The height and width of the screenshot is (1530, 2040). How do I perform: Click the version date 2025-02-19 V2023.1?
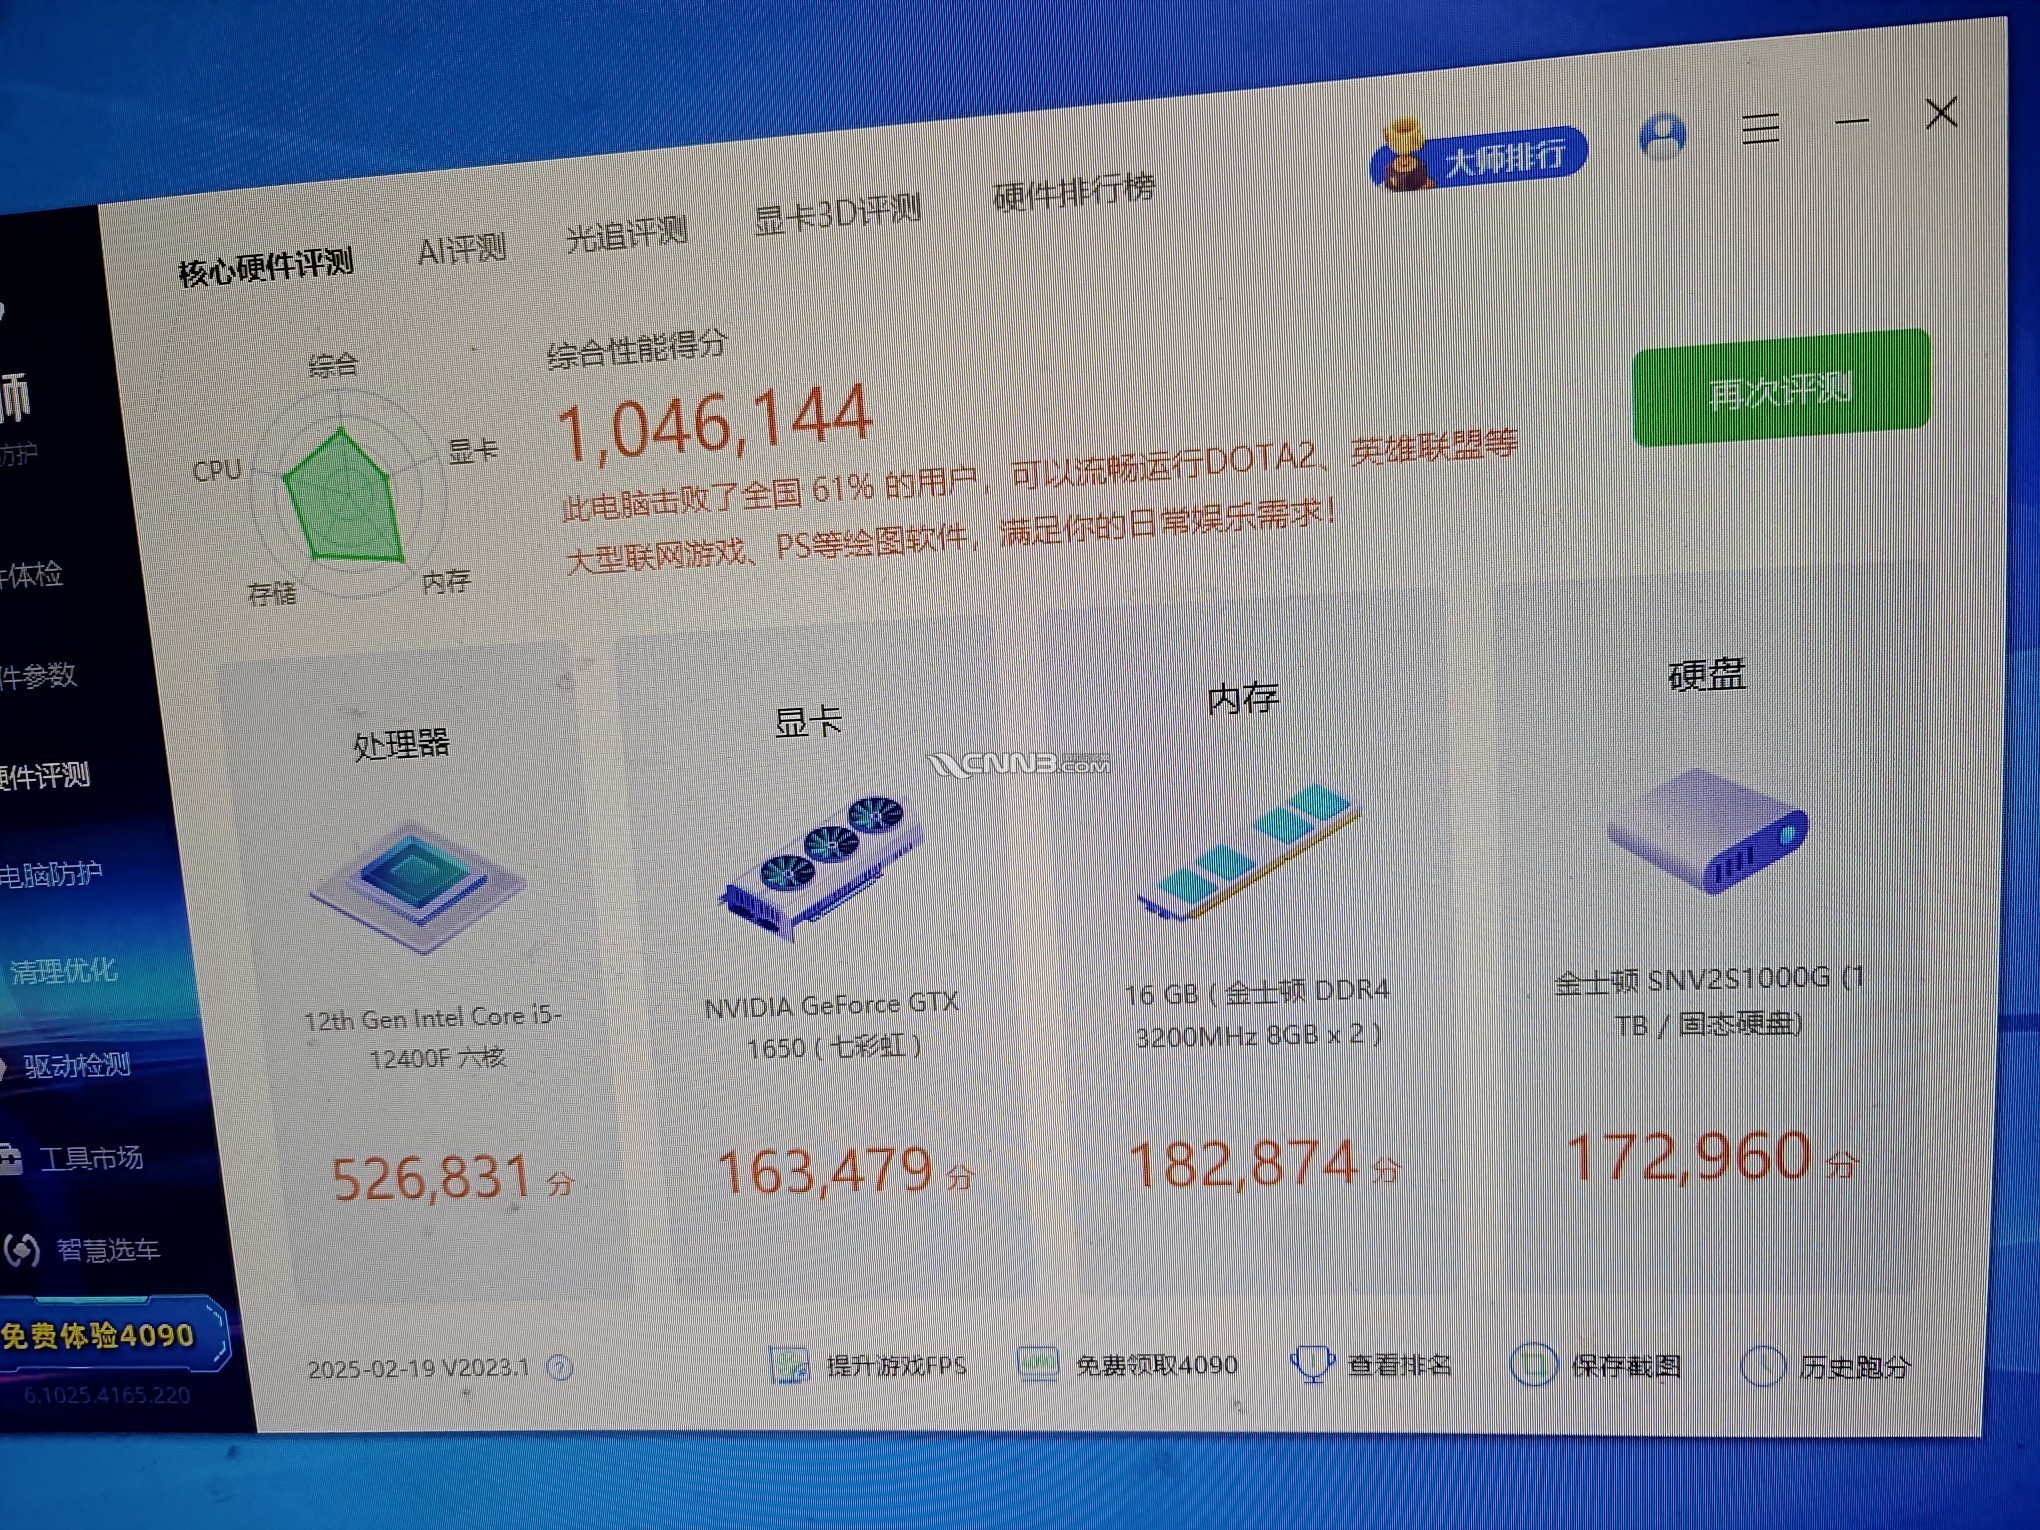pyautogui.click(x=418, y=1368)
